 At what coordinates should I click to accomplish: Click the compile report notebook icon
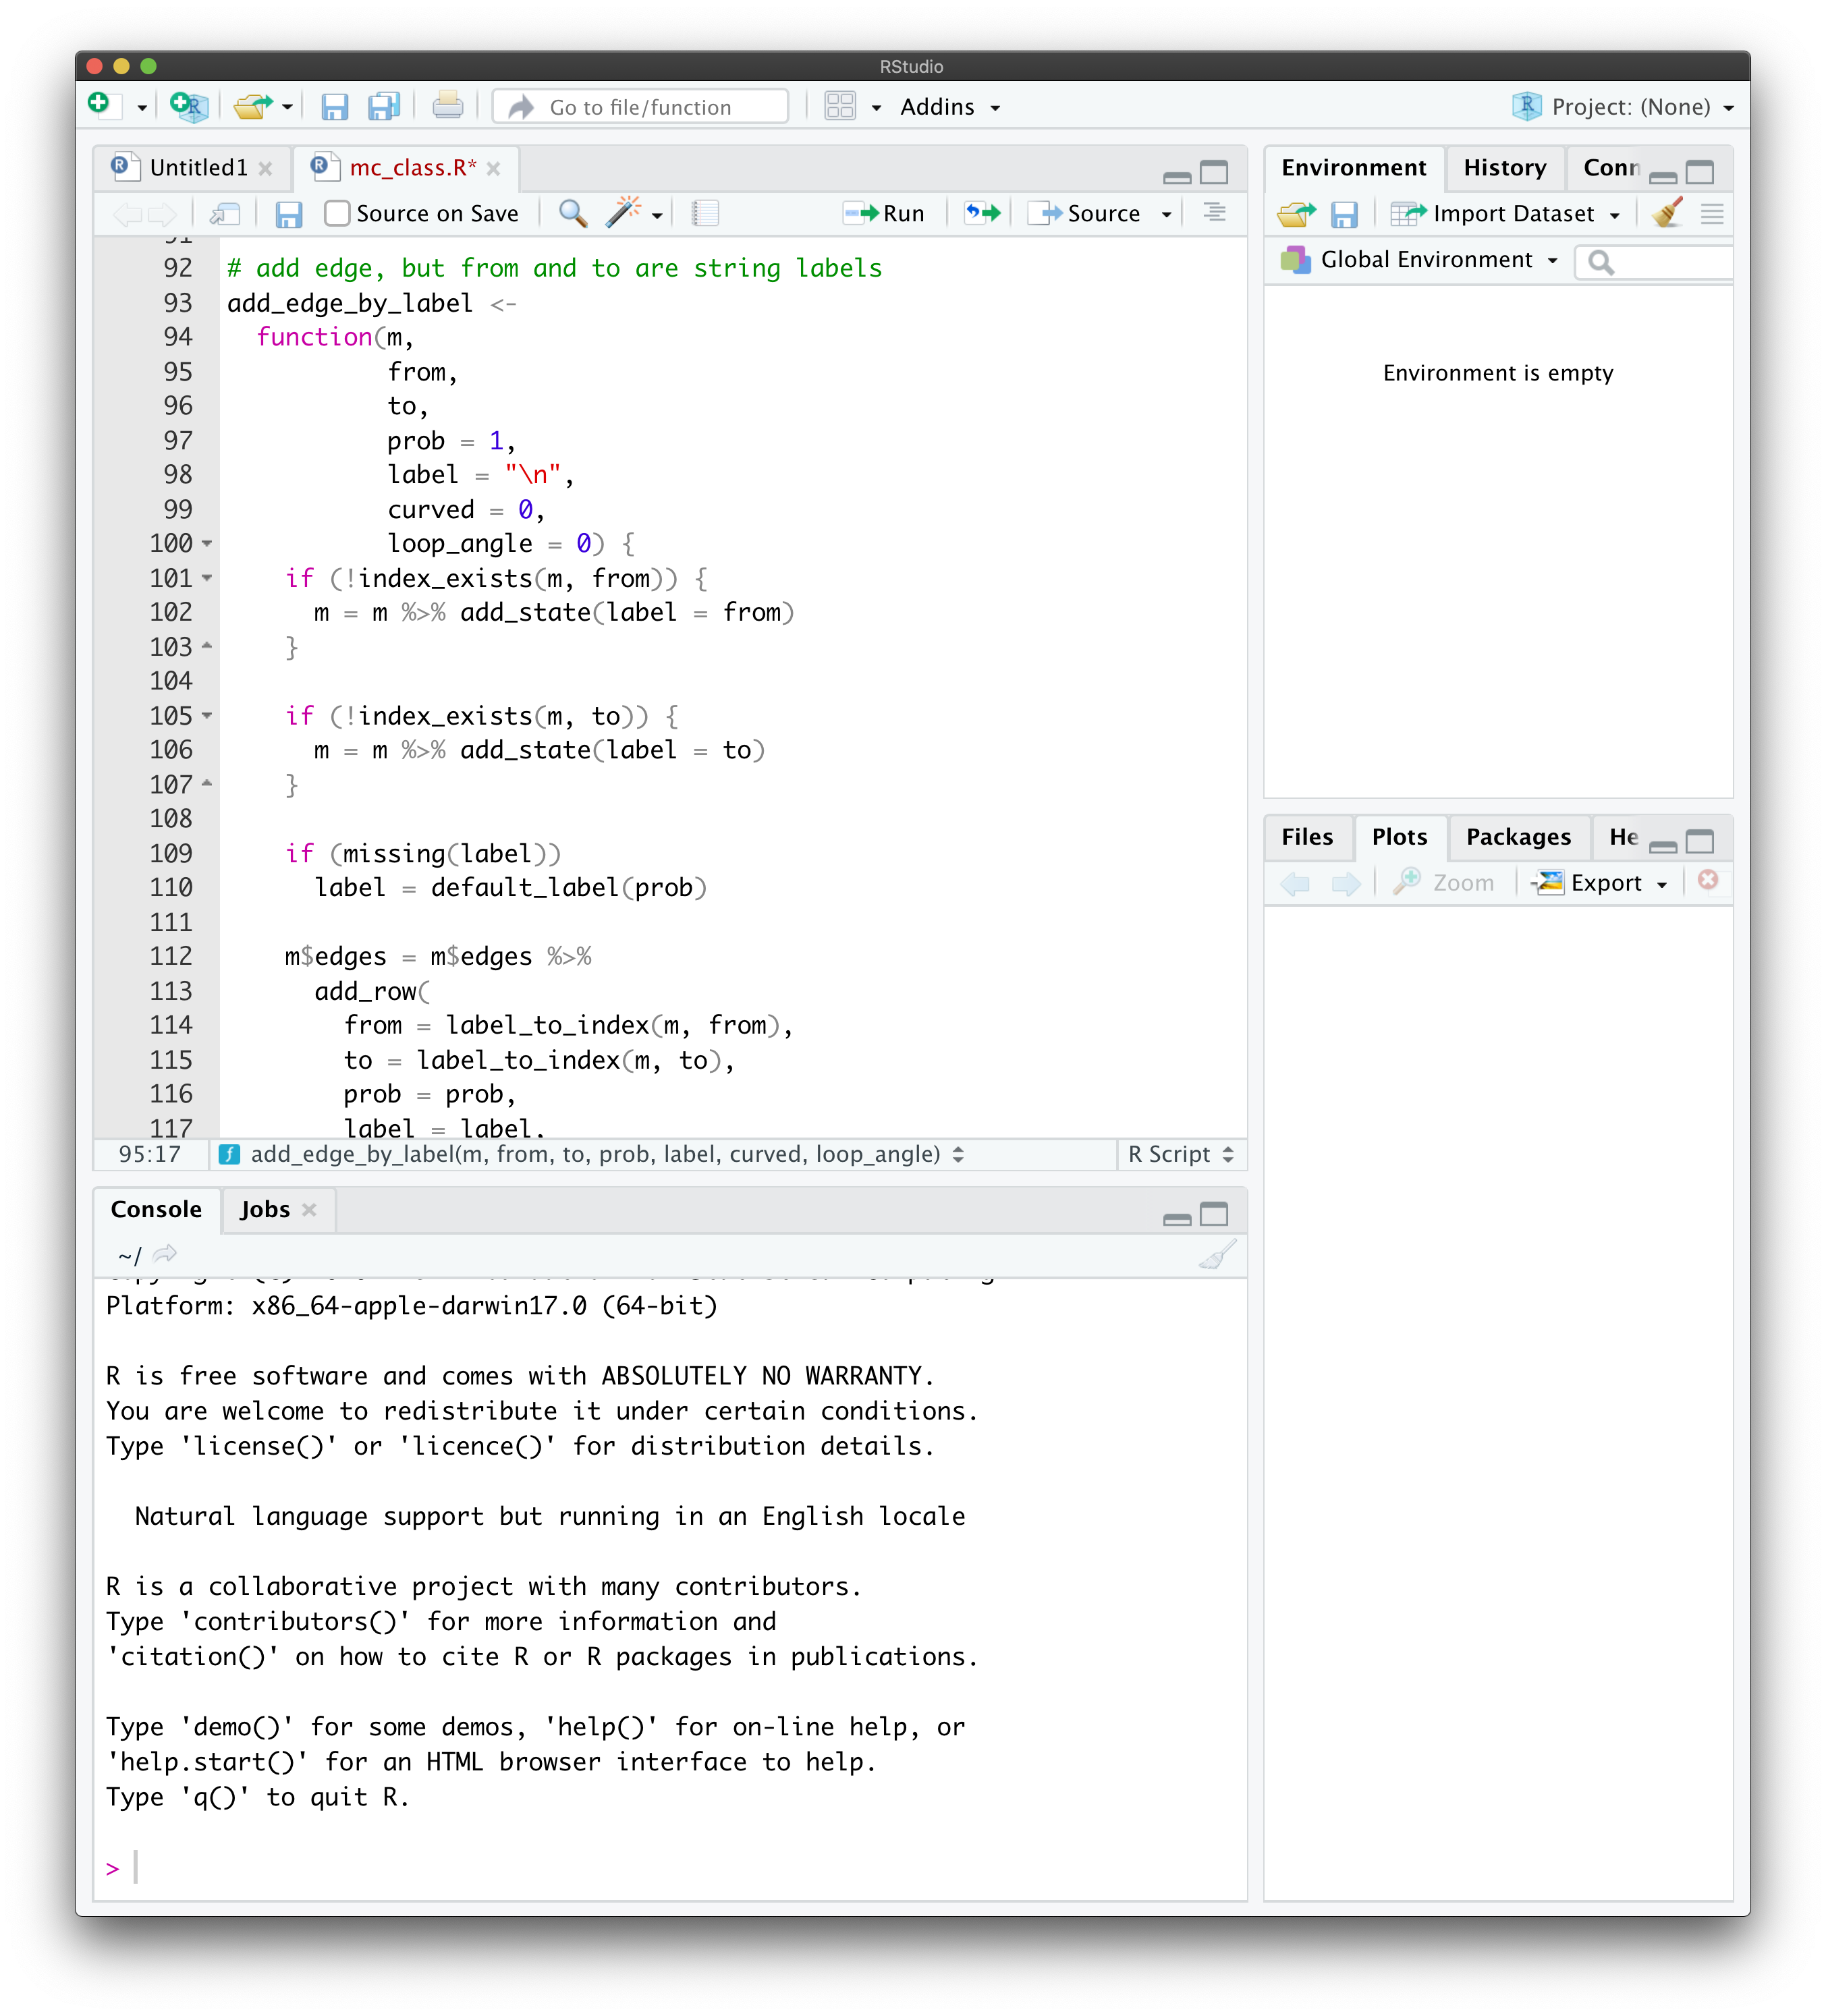click(x=705, y=213)
